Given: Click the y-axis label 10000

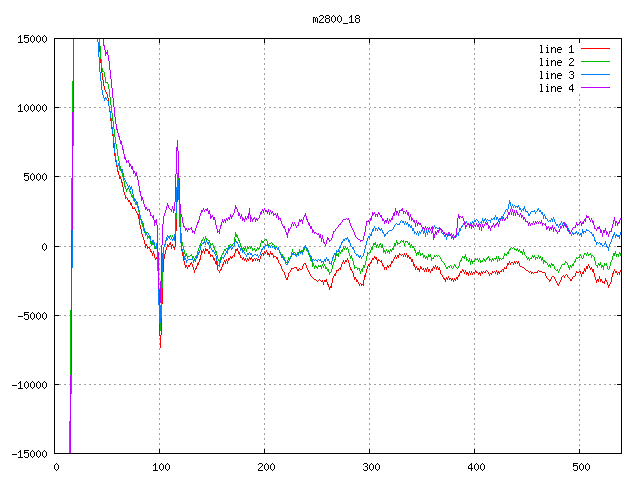Looking at the screenshot, I should 32,108.
